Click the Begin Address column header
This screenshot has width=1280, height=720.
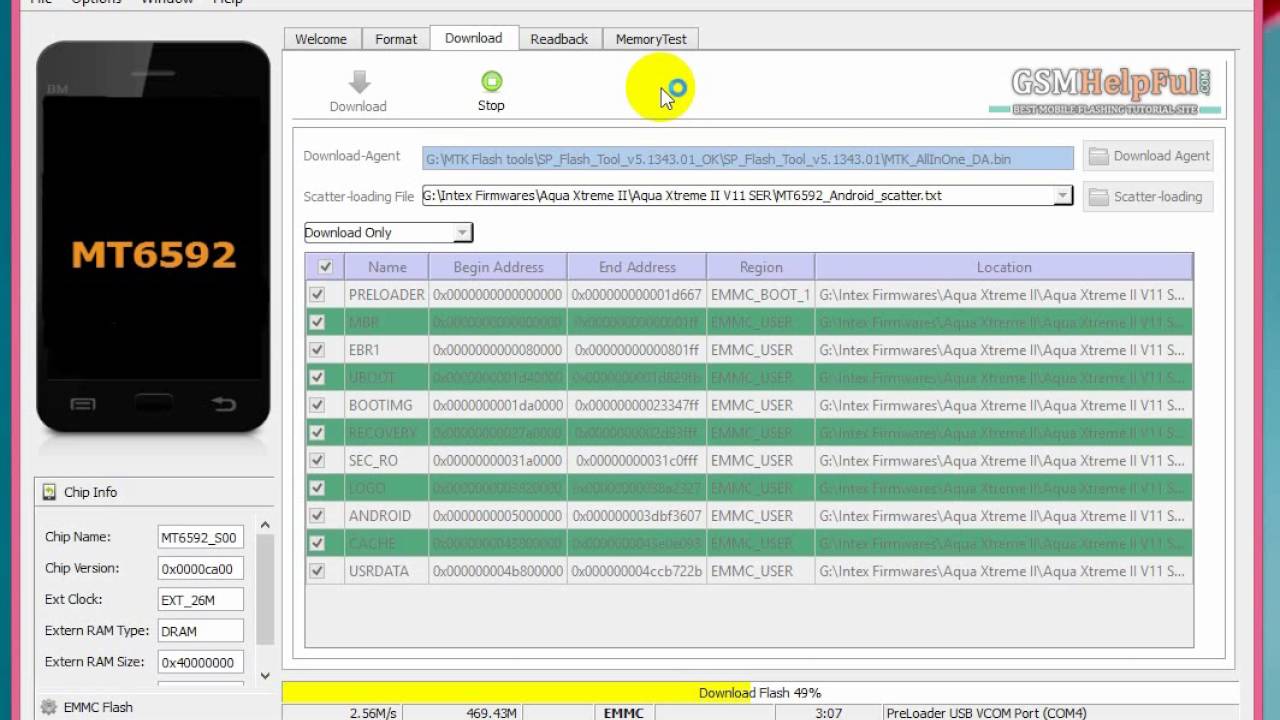(x=498, y=267)
